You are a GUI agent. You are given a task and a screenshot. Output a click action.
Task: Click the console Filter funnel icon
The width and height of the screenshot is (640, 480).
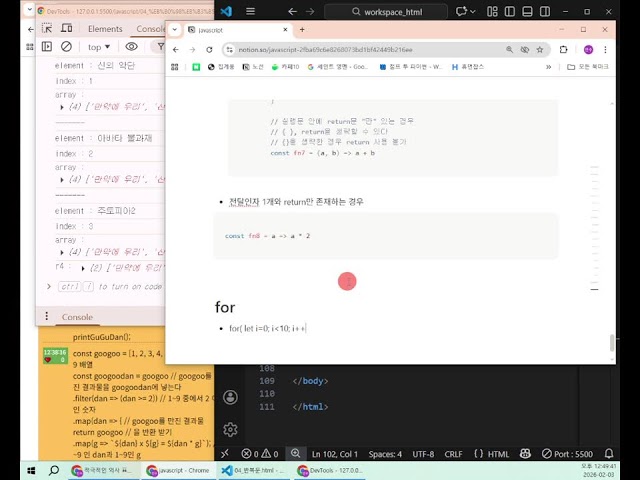[160, 47]
